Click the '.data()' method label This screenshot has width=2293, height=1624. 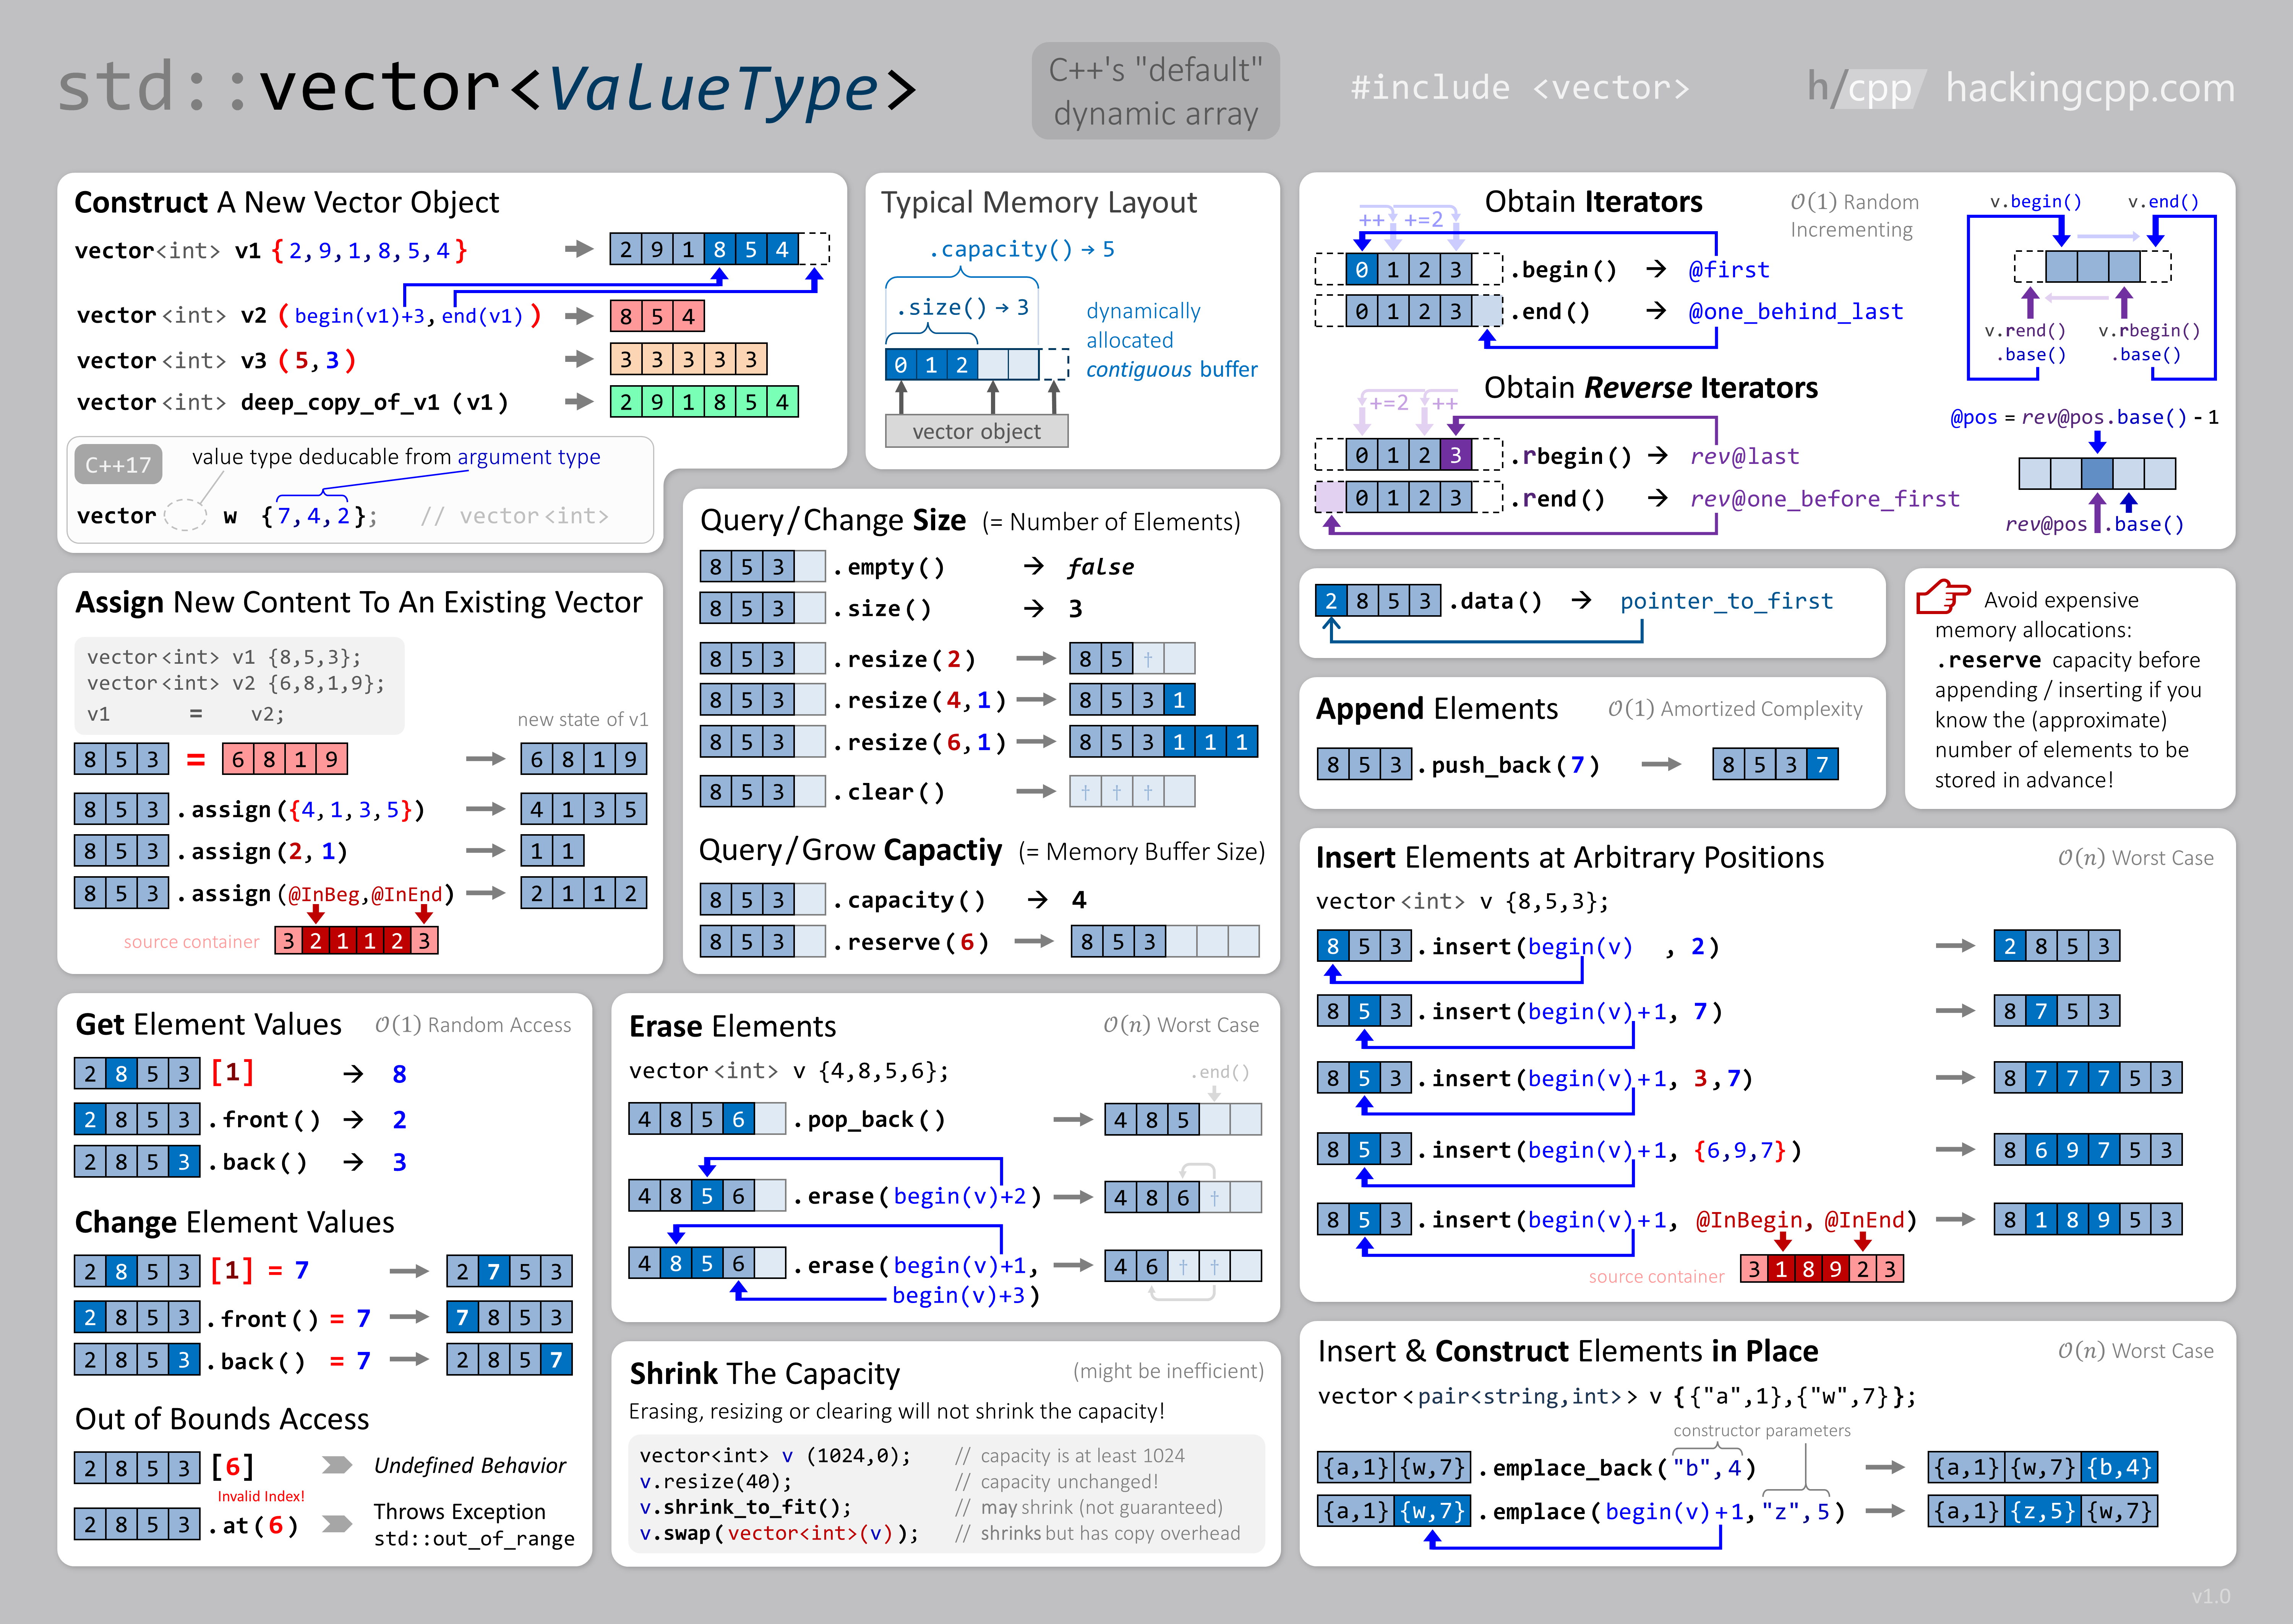click(x=1496, y=601)
